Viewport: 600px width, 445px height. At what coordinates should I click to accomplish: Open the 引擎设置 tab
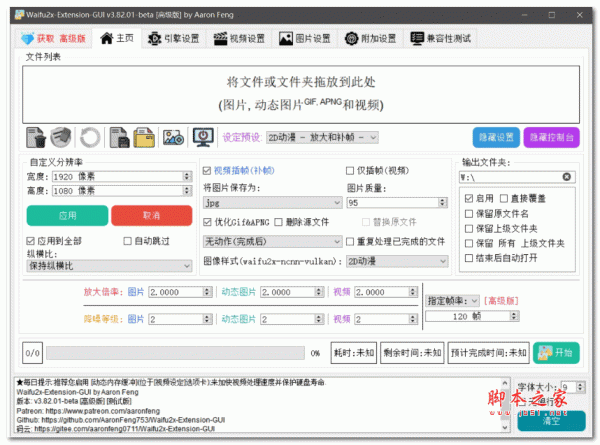tap(174, 39)
